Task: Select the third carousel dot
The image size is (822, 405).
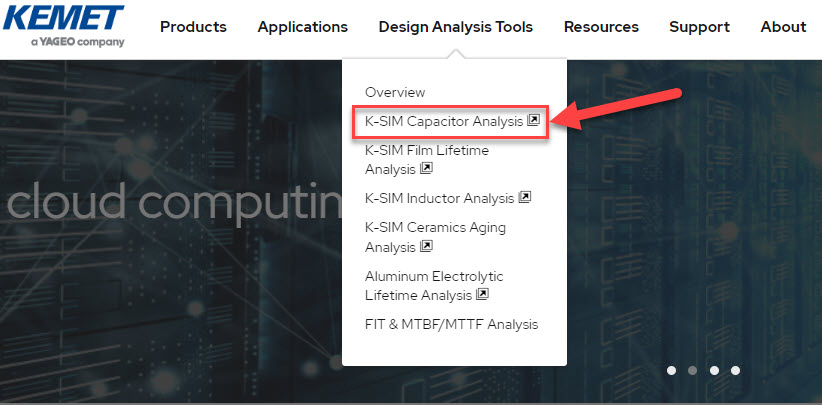Action: point(714,370)
